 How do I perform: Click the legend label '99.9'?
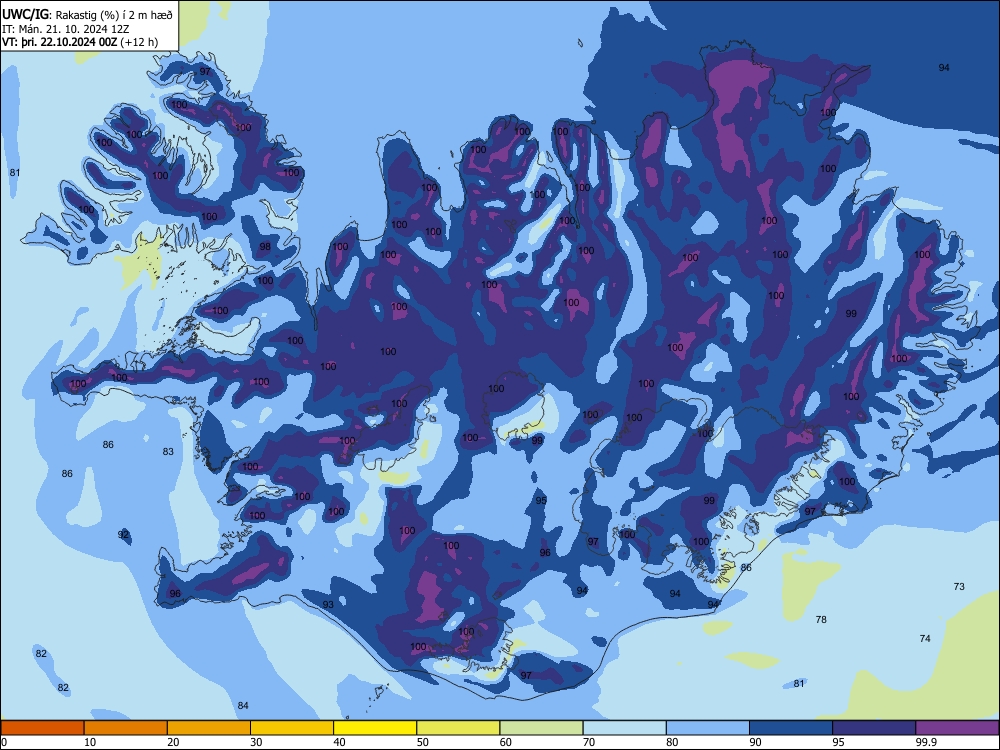926,742
